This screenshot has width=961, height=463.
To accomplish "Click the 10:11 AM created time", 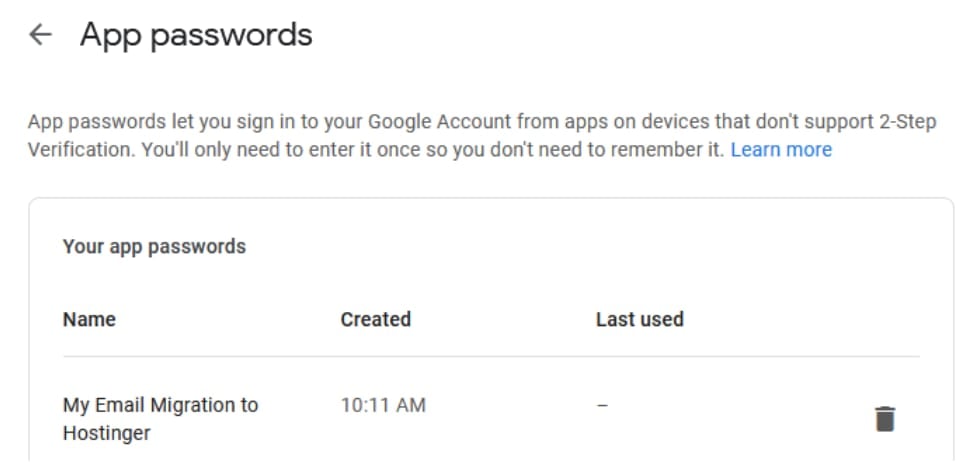I will [383, 405].
